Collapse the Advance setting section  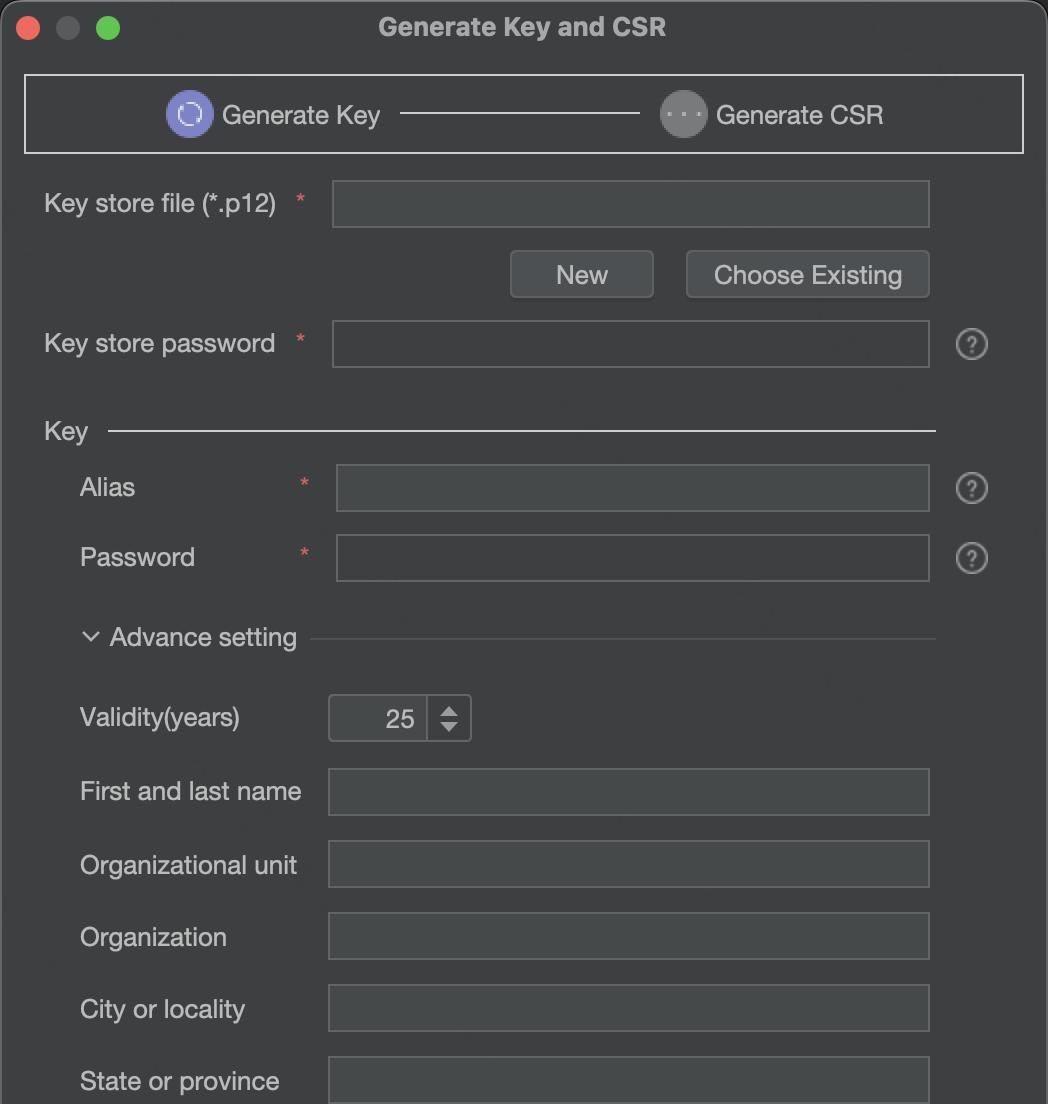pyautogui.click(x=91, y=637)
